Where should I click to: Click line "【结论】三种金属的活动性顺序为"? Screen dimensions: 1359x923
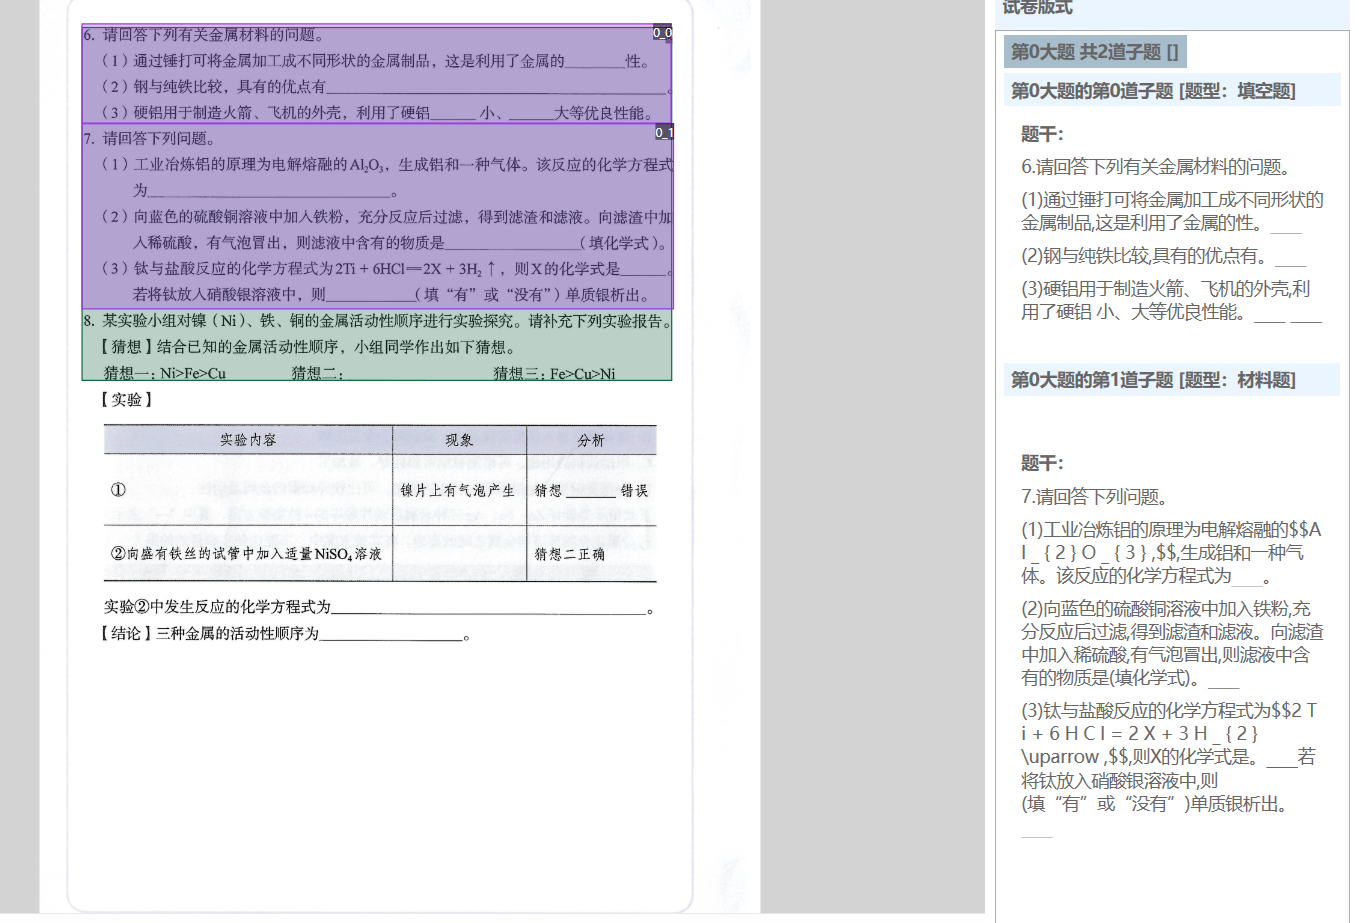[284, 633]
